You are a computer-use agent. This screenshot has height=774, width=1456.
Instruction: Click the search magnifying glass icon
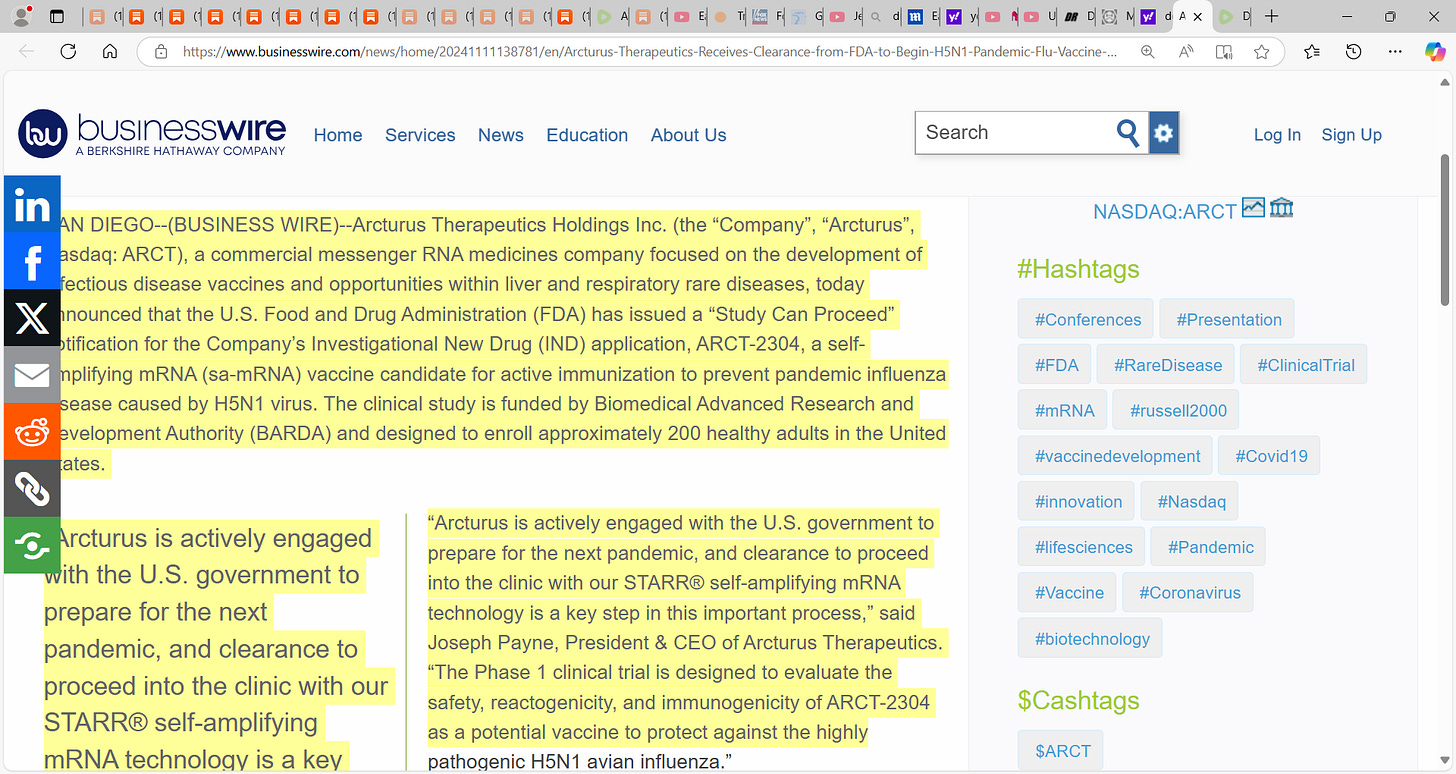[1128, 133]
